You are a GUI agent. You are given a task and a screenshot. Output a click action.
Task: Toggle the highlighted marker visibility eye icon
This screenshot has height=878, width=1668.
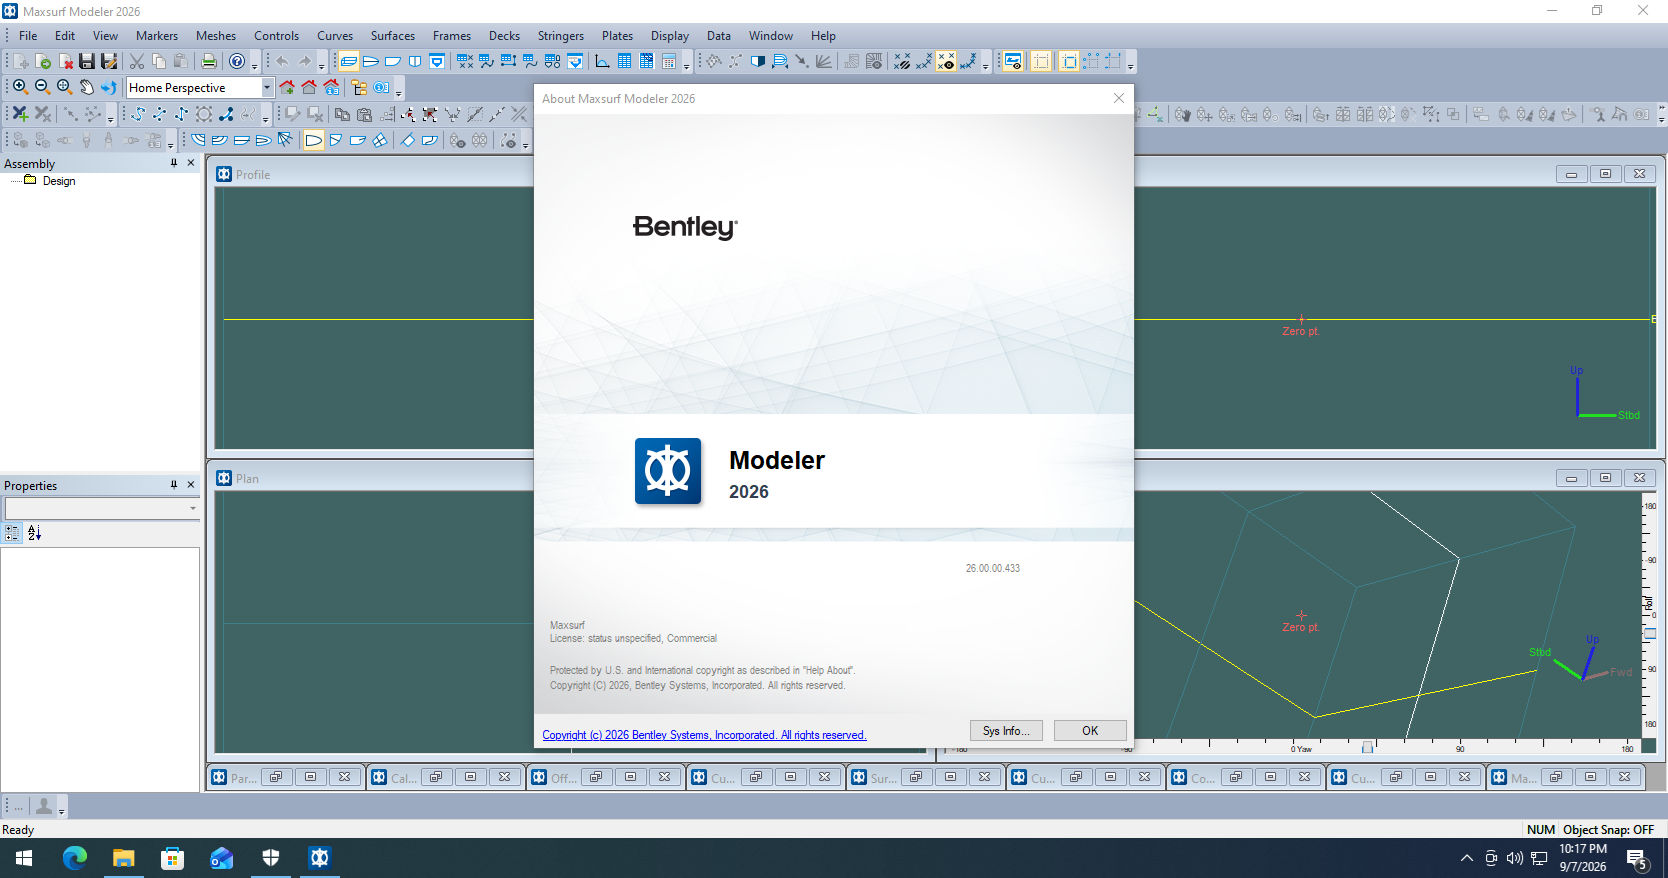[946, 61]
